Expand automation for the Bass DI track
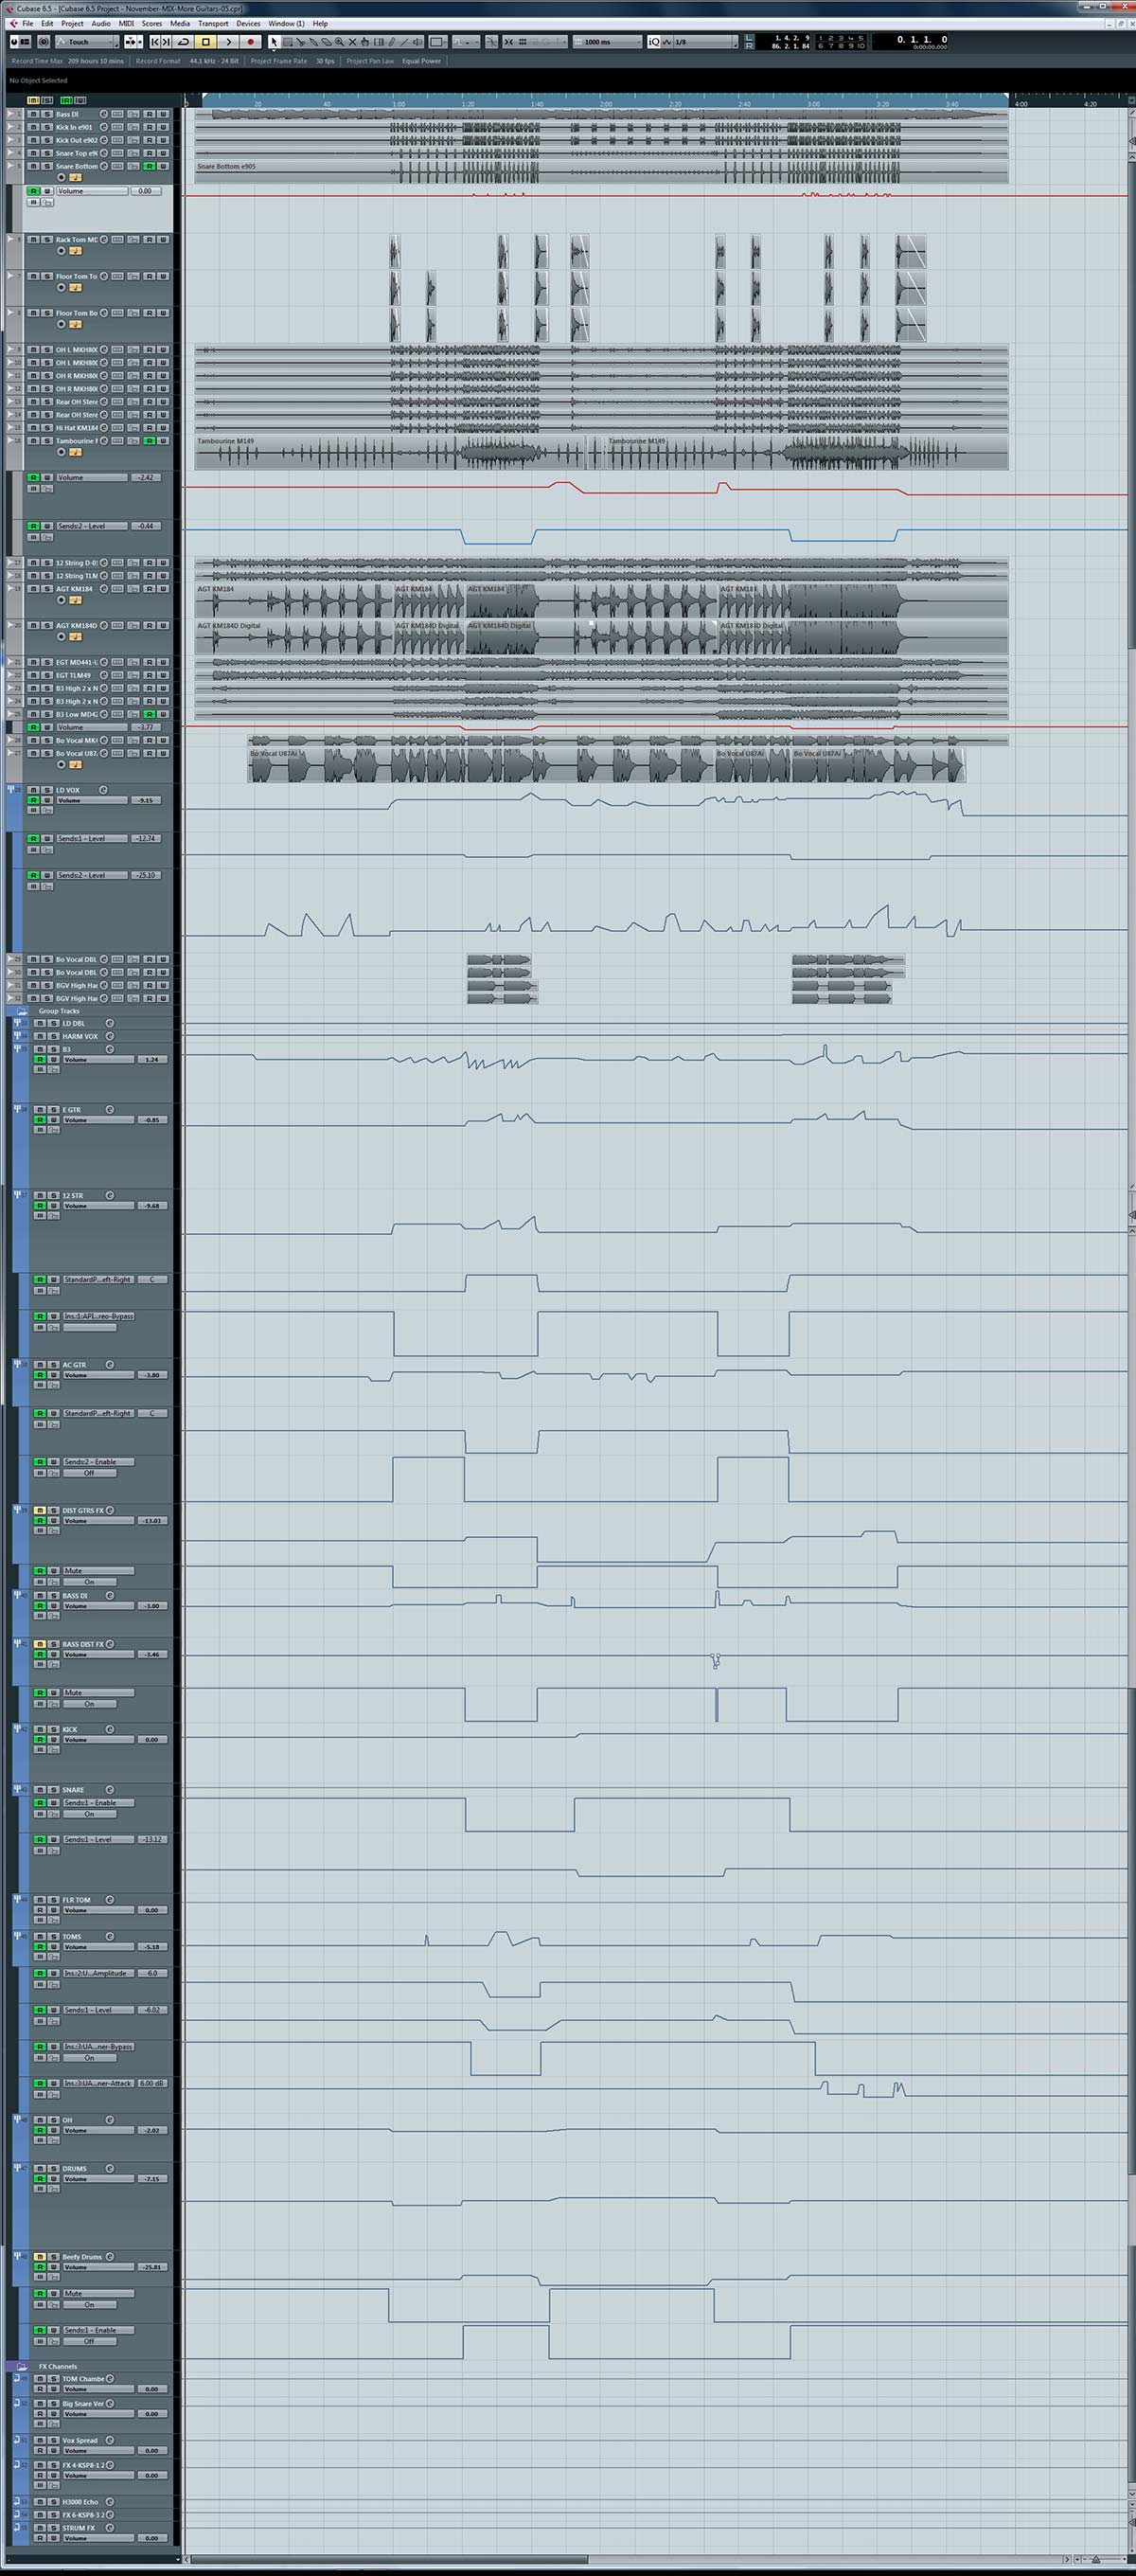 (x=11, y=114)
